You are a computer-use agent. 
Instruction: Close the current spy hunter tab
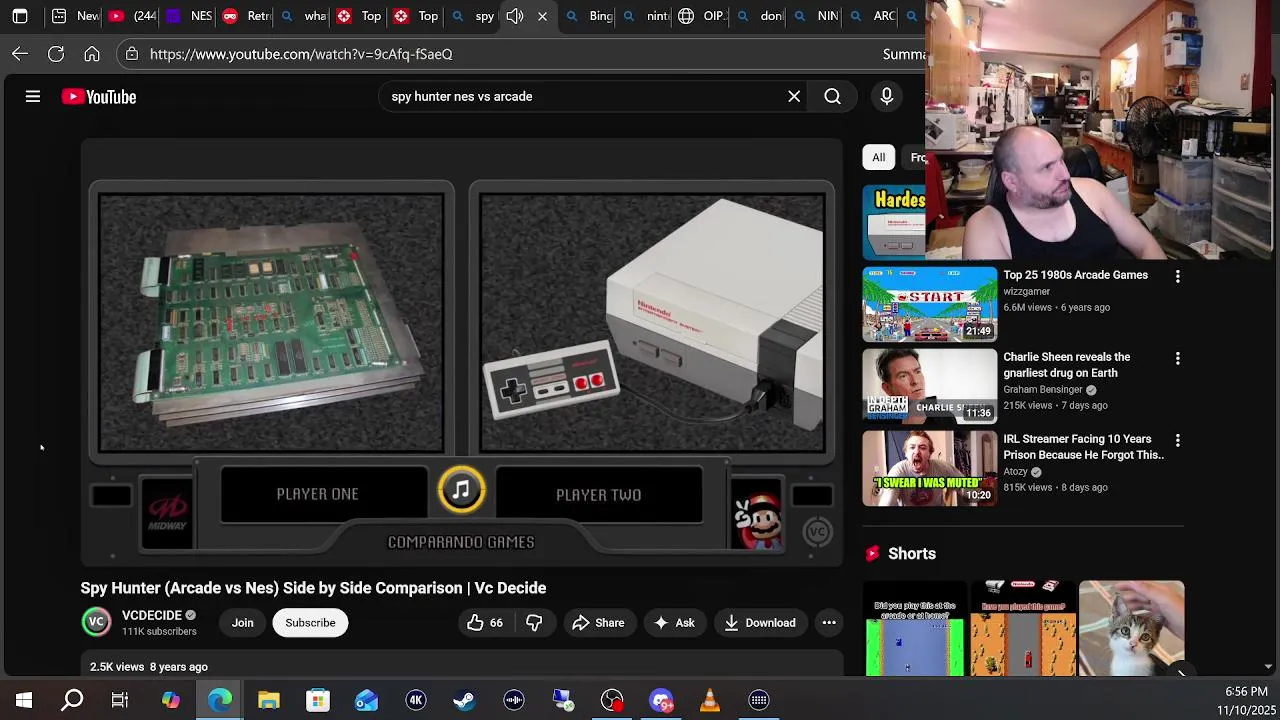542,16
